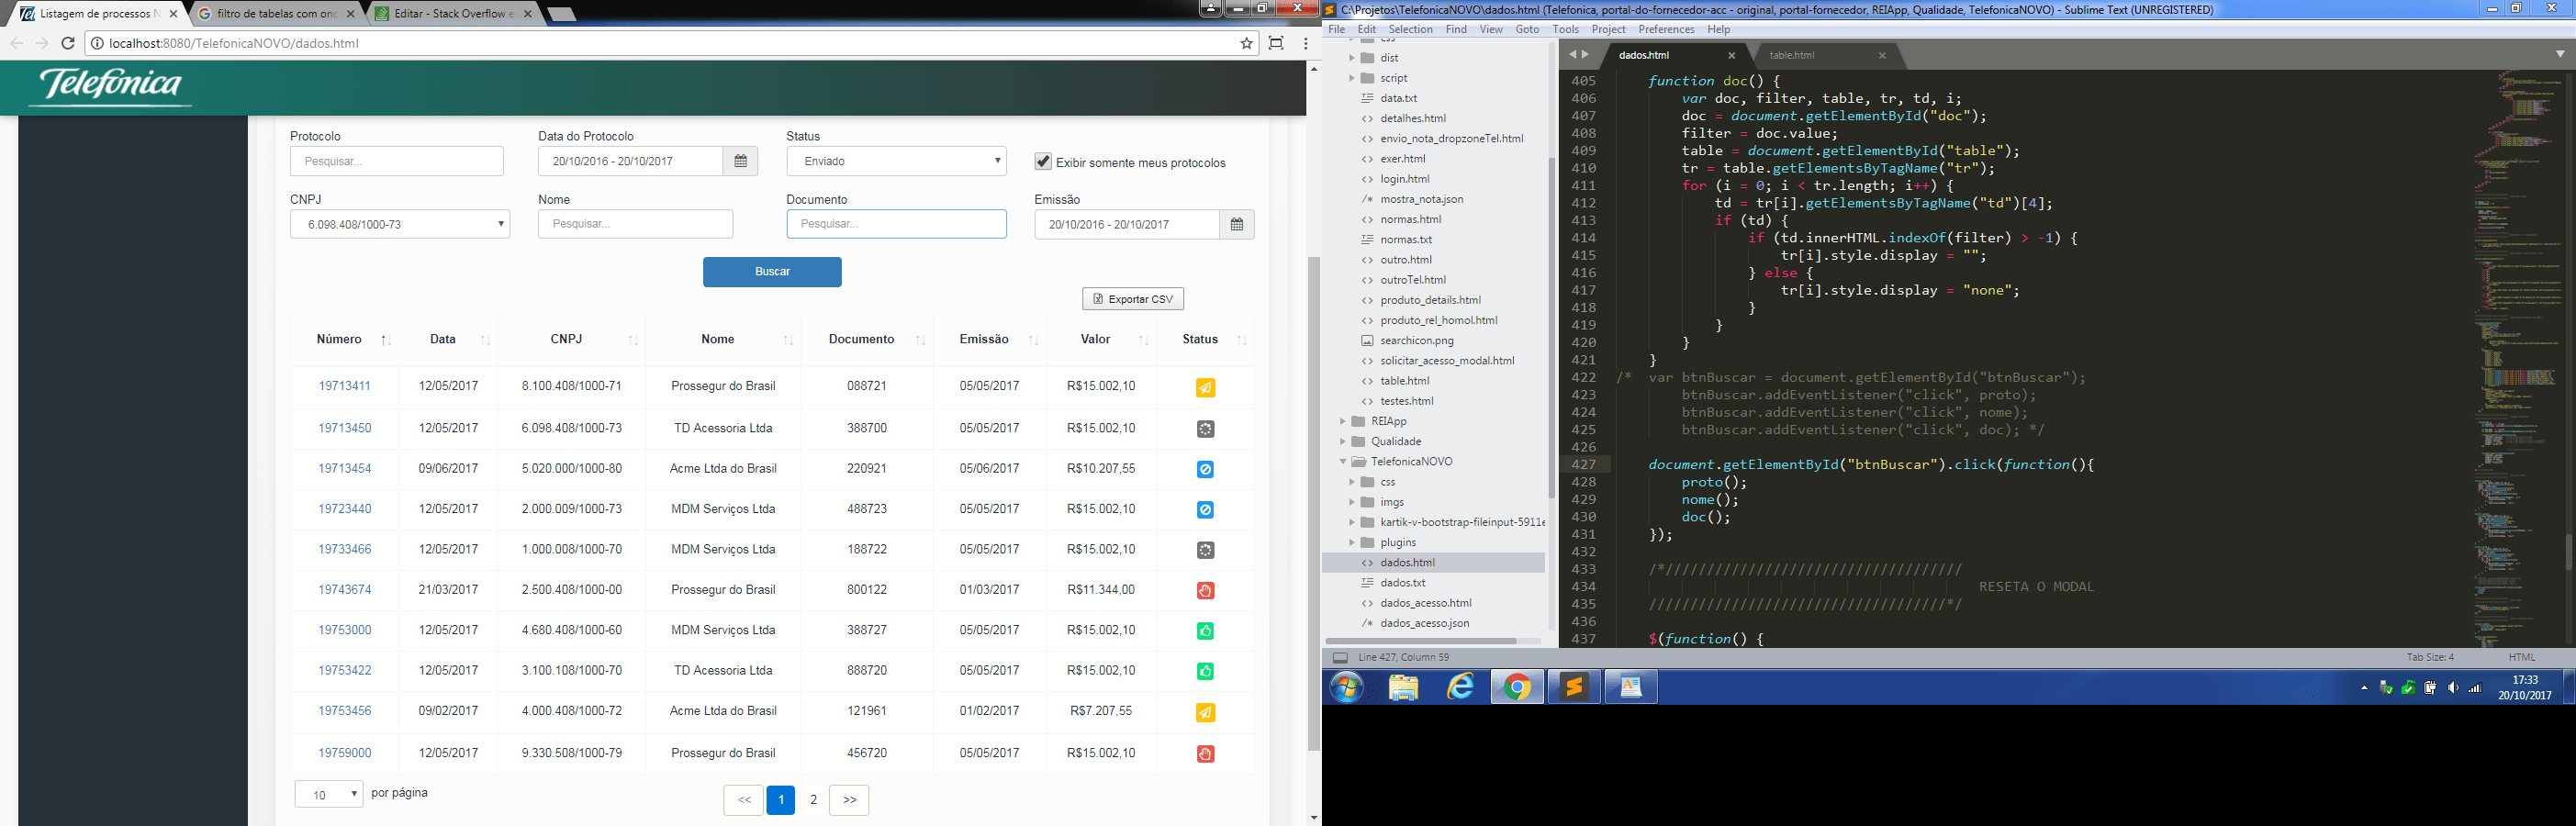2576x826 pixels.
Task: Open Windows Explorer from the taskbar
Action: click(1404, 688)
